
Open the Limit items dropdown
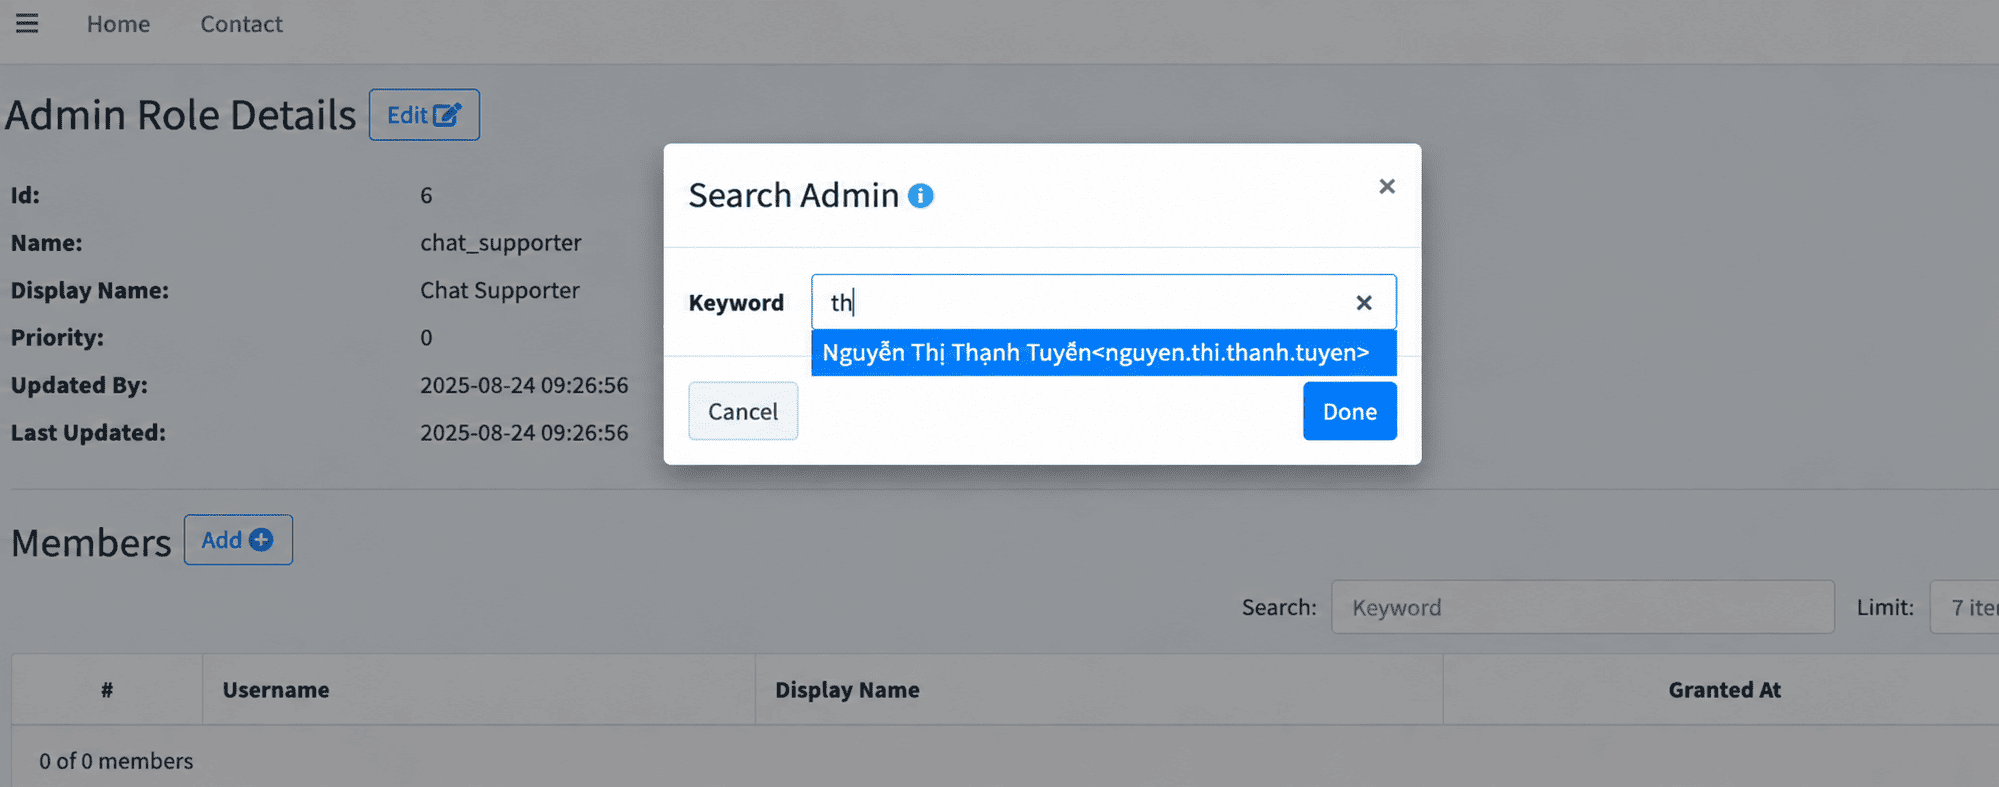coord(1964,607)
